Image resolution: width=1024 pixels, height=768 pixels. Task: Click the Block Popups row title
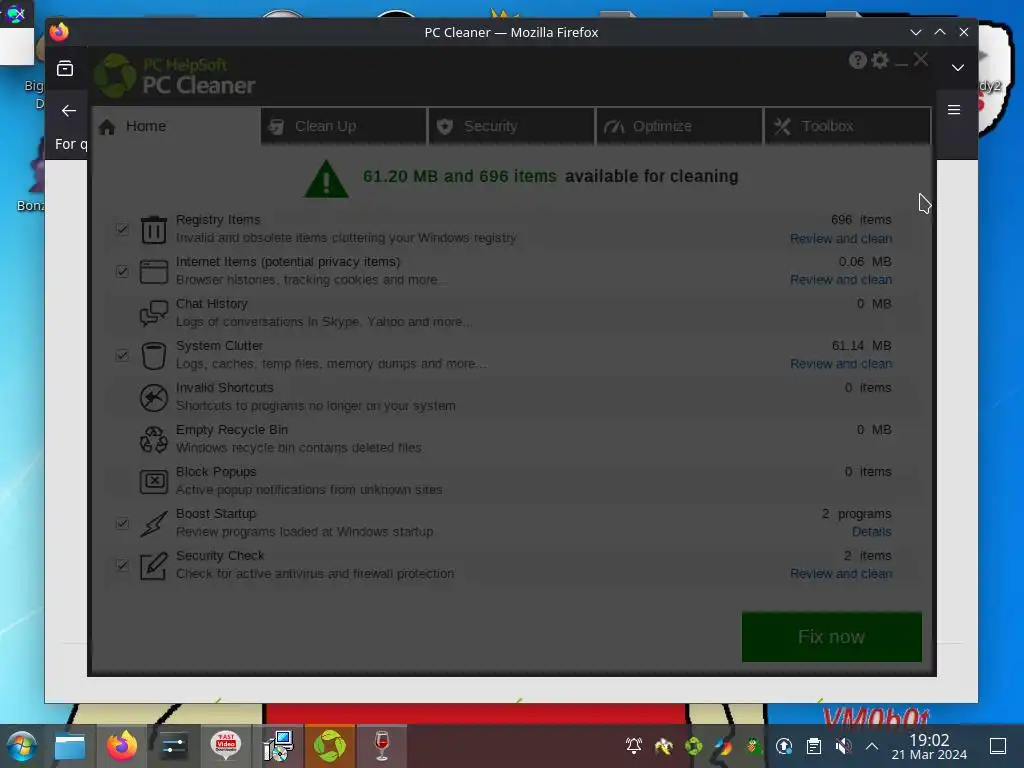click(216, 472)
